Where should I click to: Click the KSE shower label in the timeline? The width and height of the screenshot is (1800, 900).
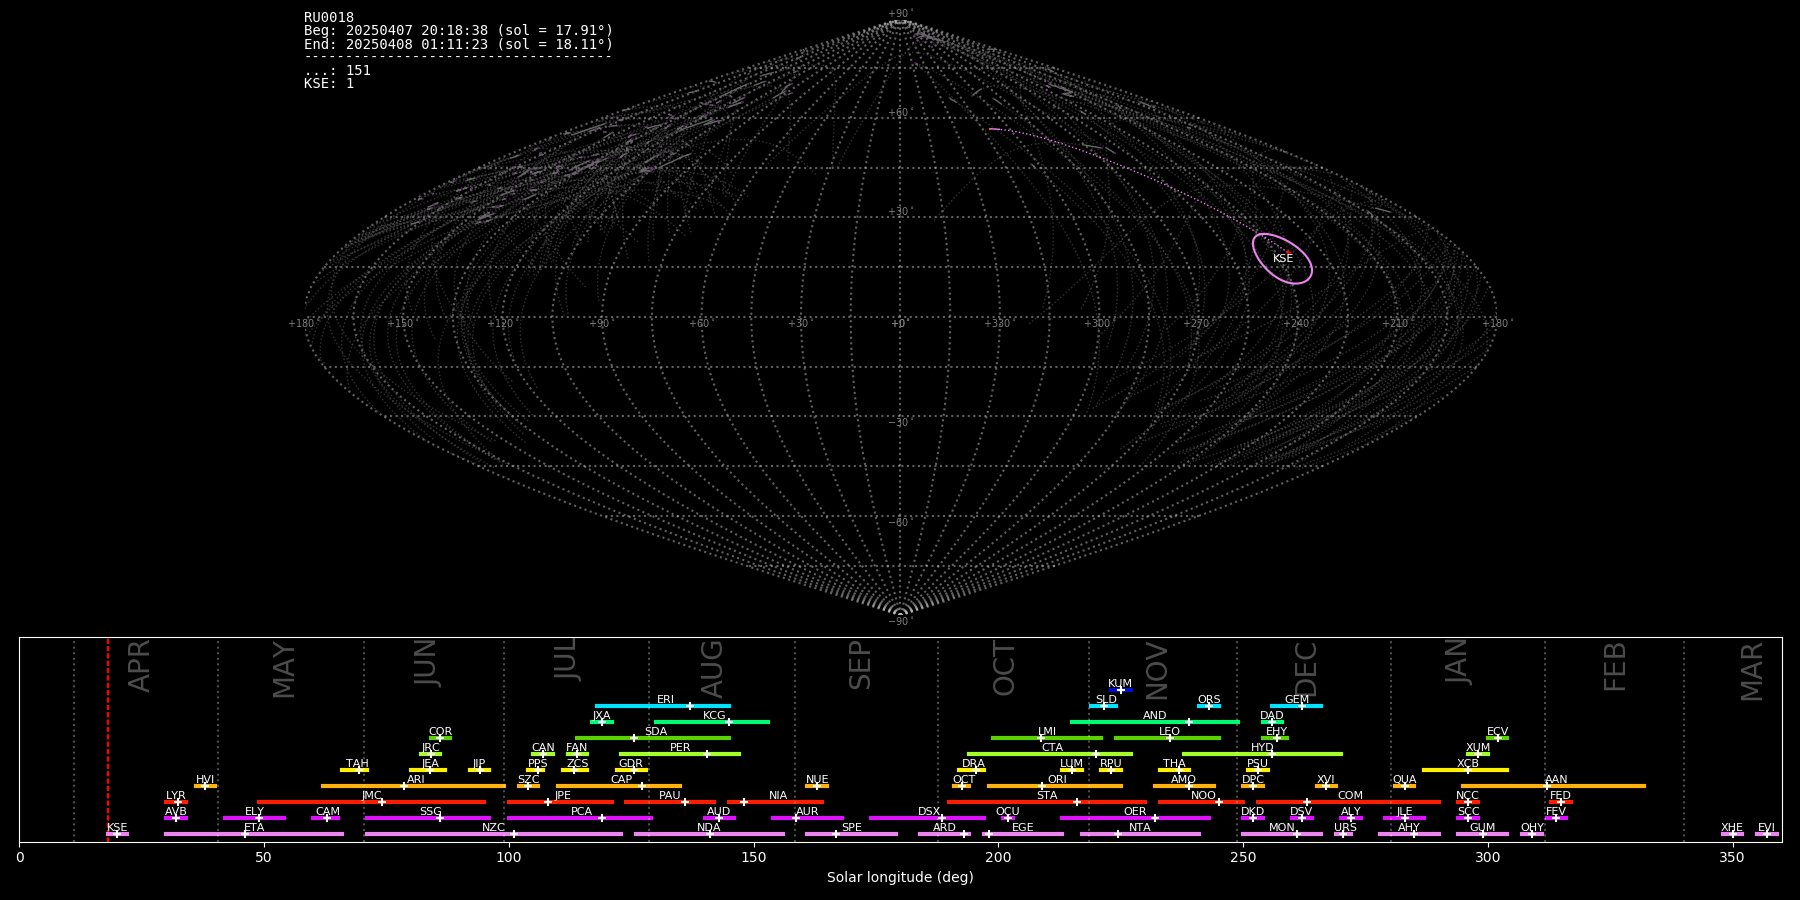coord(117,828)
